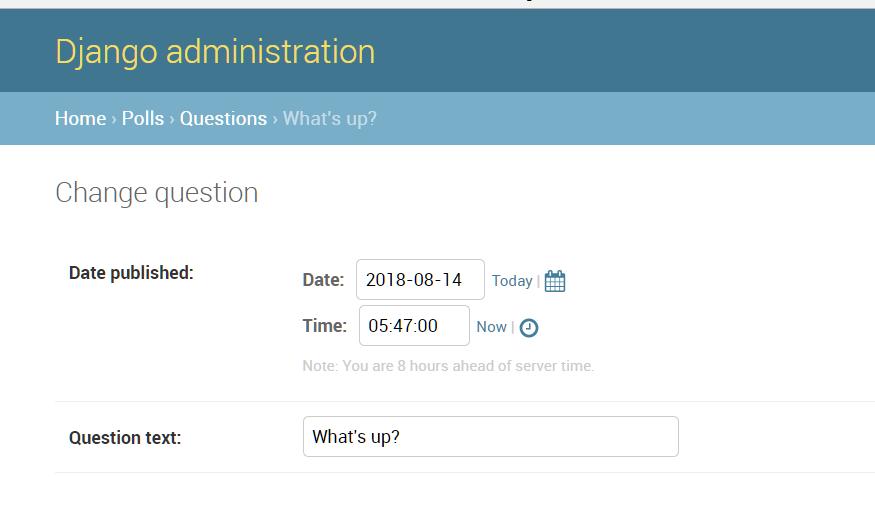Viewport: 875px width, 510px height.
Task: Click the Date: label beside the input
Action: point(323,280)
